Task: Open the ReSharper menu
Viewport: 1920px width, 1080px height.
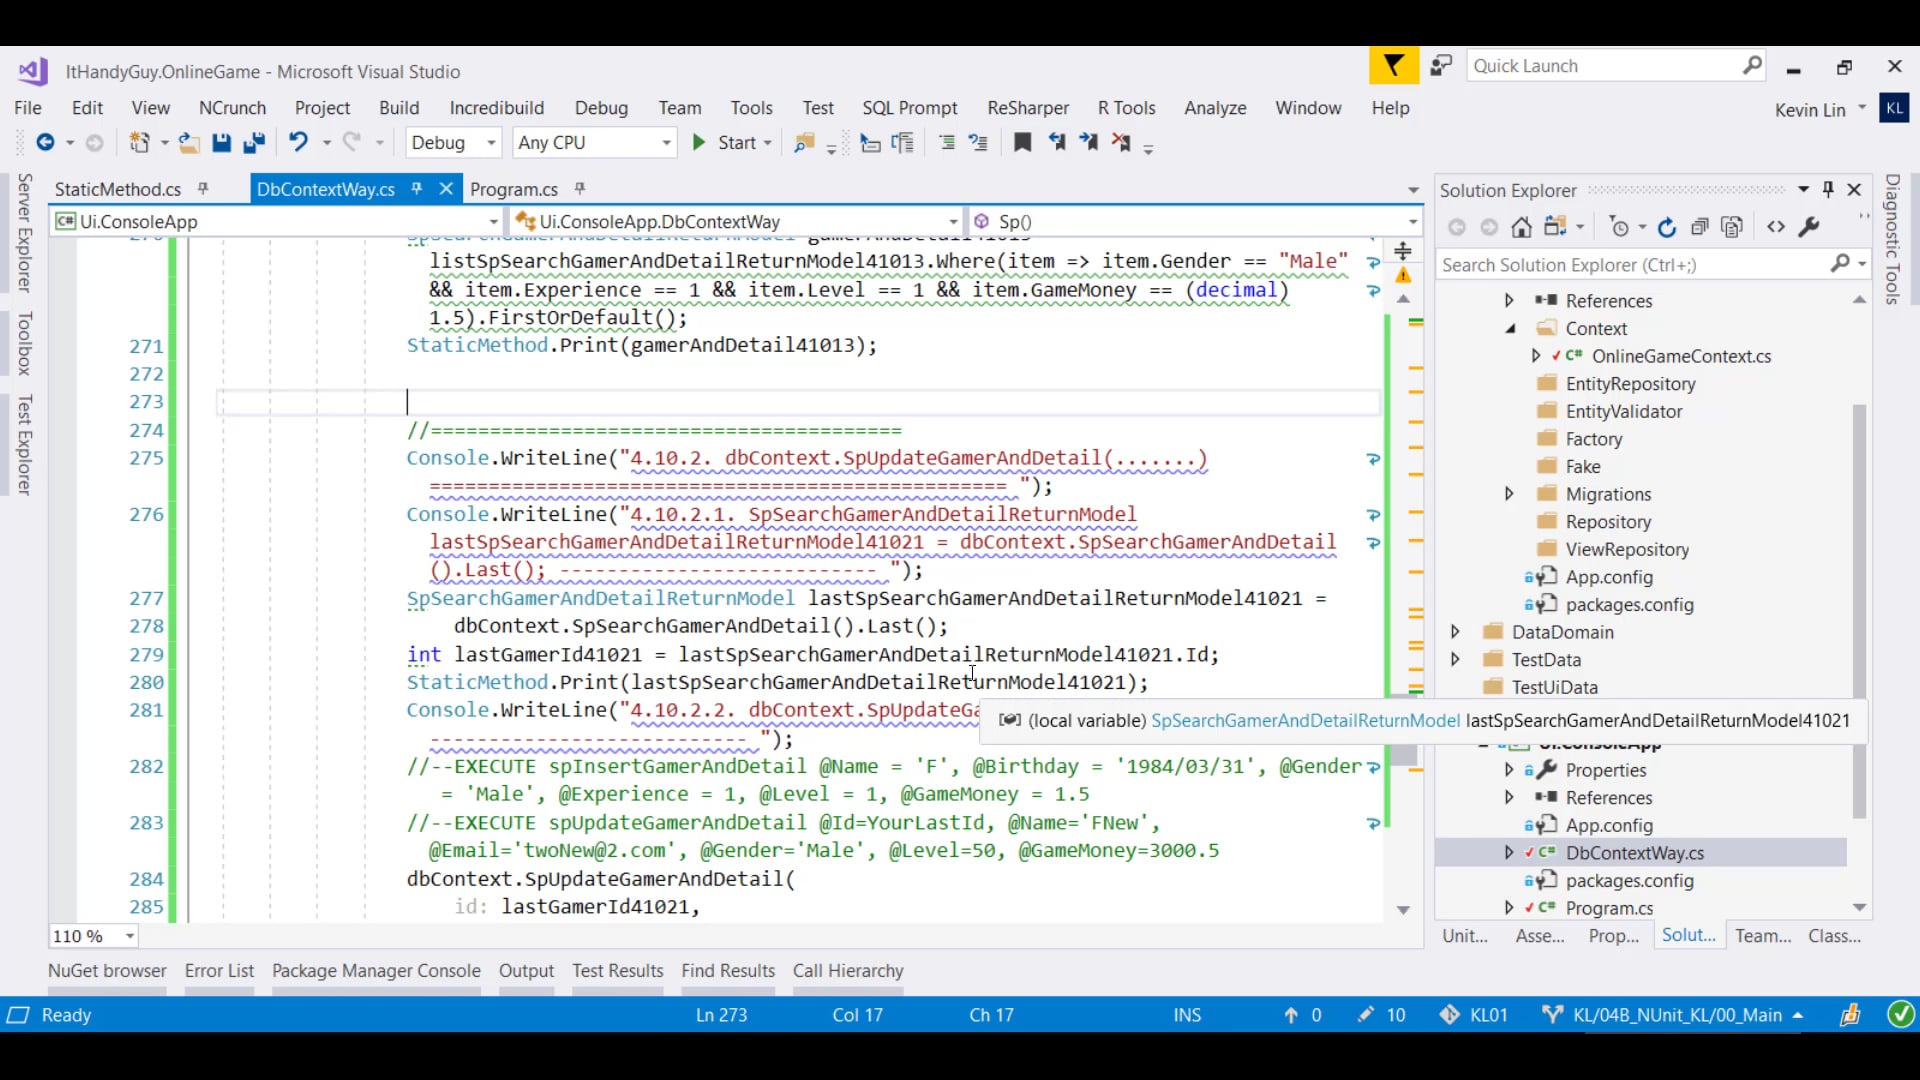Action: click(x=1027, y=108)
